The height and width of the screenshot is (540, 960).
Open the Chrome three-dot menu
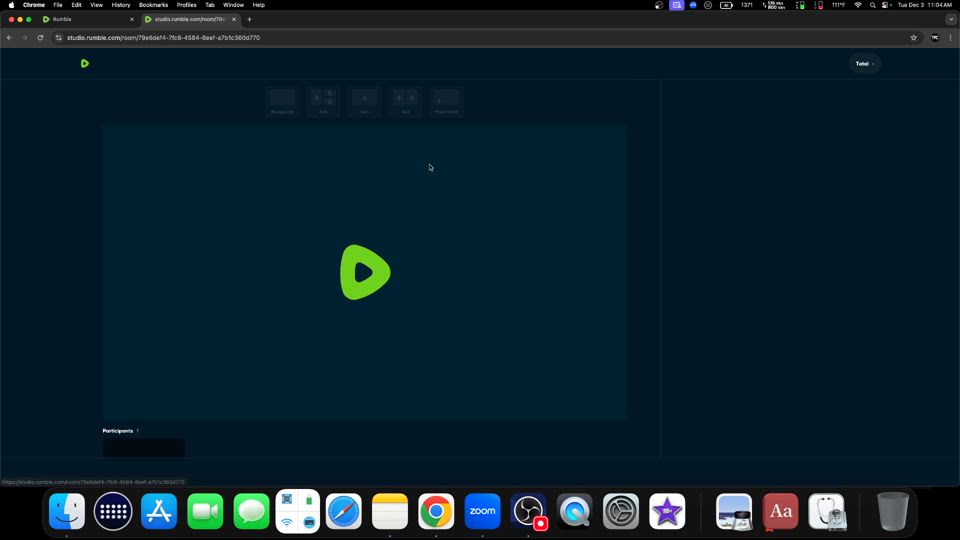pos(950,37)
